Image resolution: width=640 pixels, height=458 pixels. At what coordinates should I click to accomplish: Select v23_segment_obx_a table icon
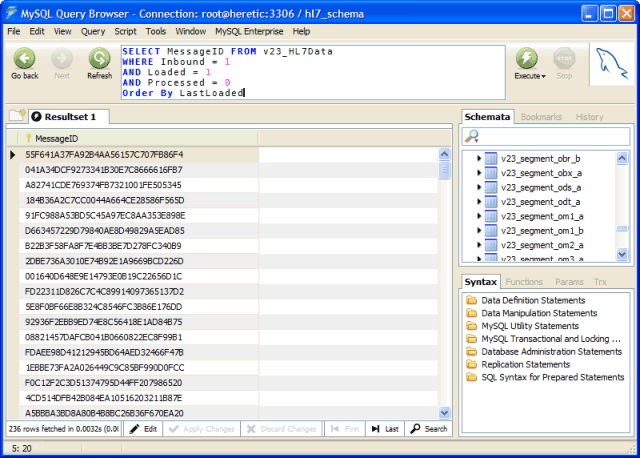coord(491,173)
